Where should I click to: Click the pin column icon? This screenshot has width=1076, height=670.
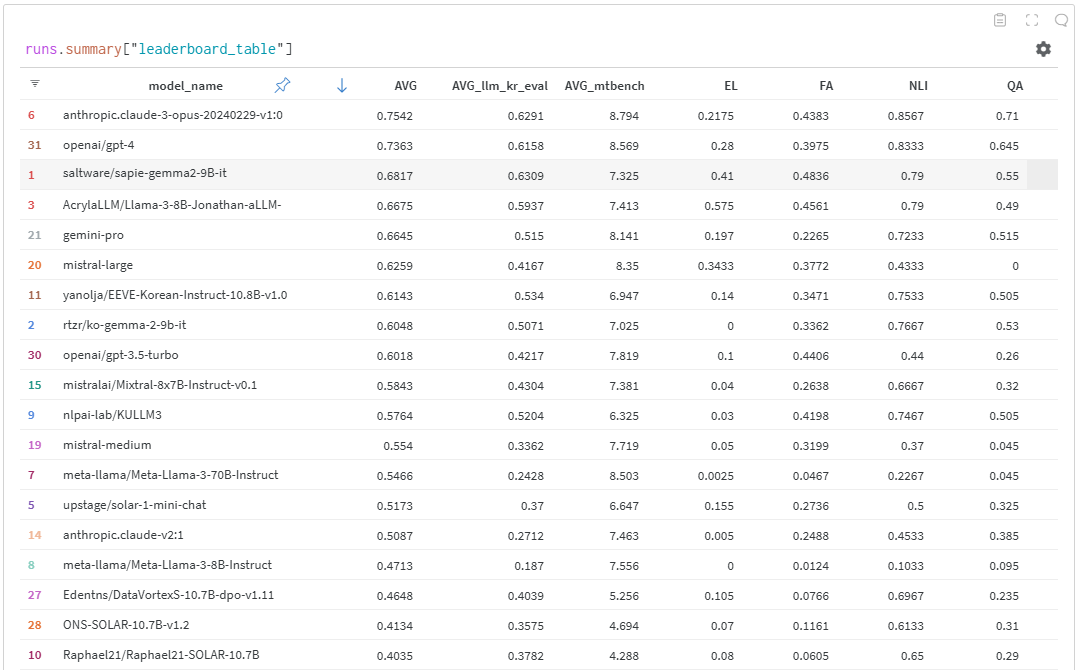[x=282, y=85]
